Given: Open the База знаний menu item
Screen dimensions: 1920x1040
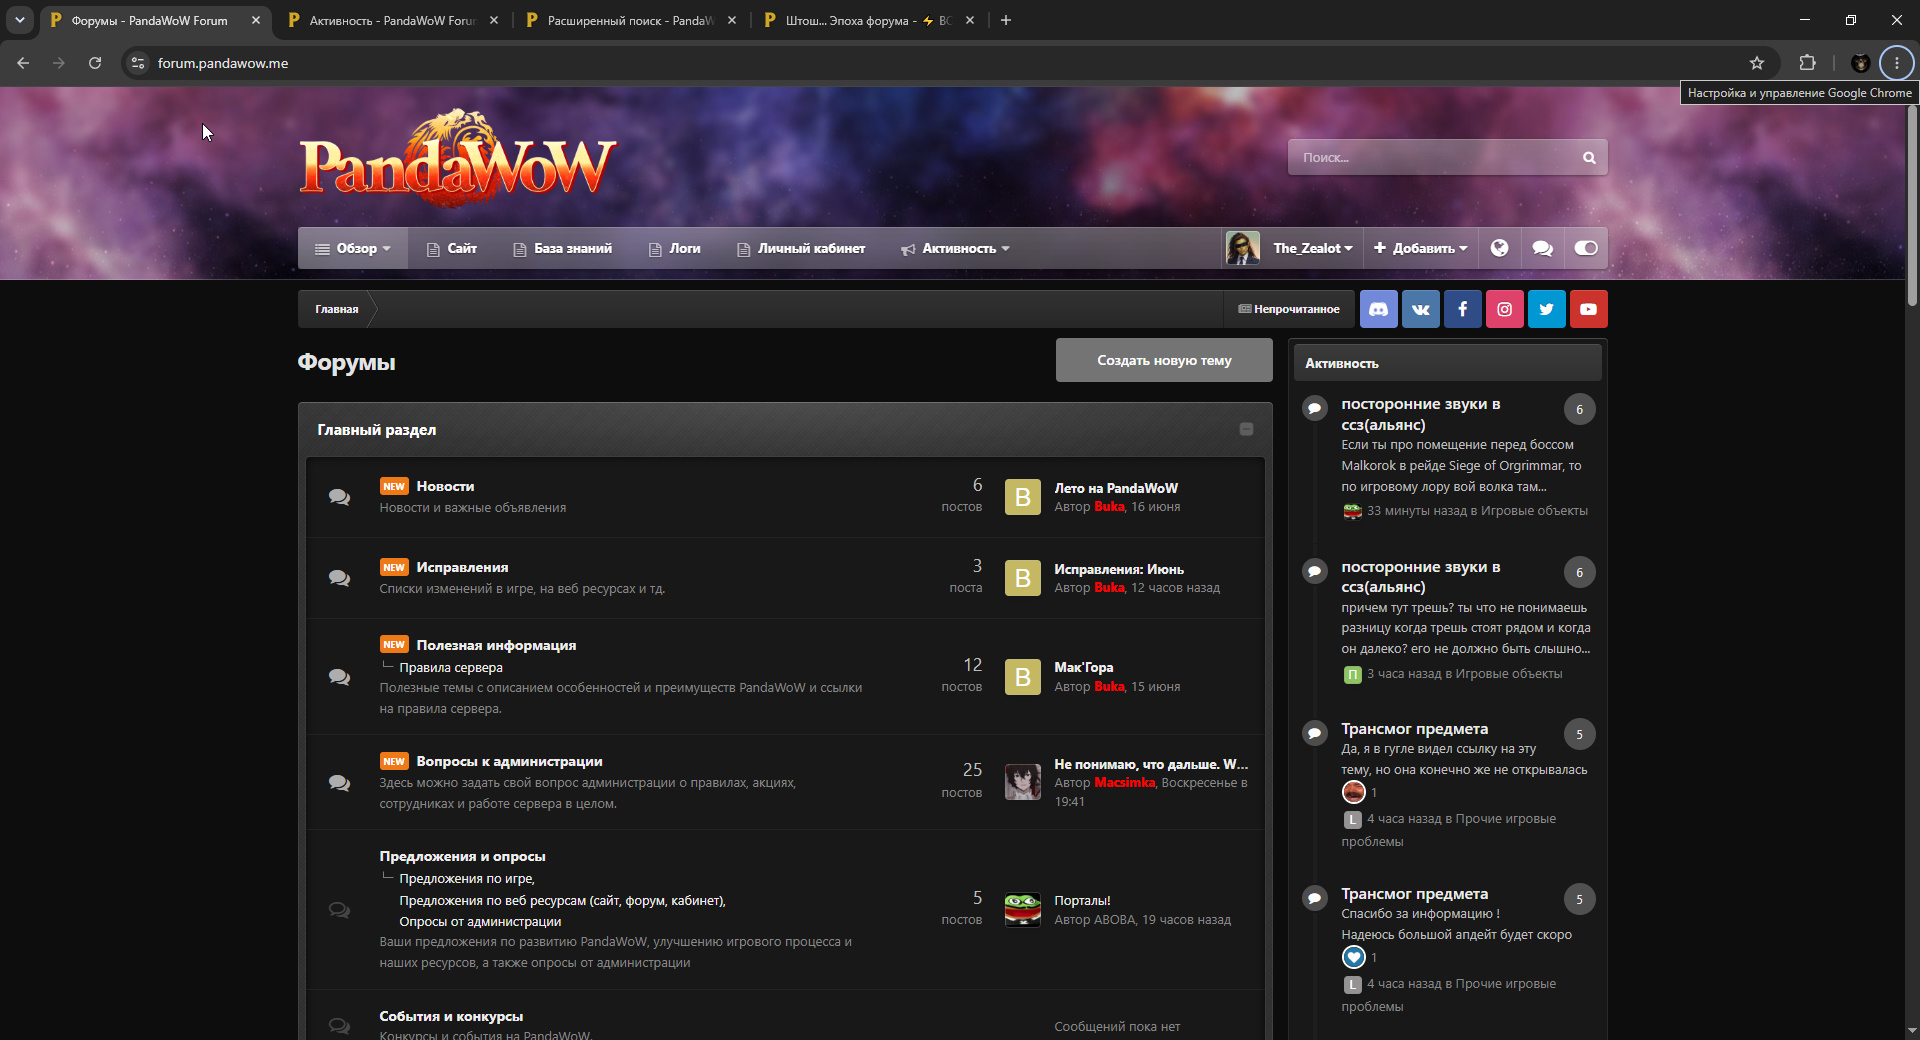Looking at the screenshot, I should (x=563, y=248).
